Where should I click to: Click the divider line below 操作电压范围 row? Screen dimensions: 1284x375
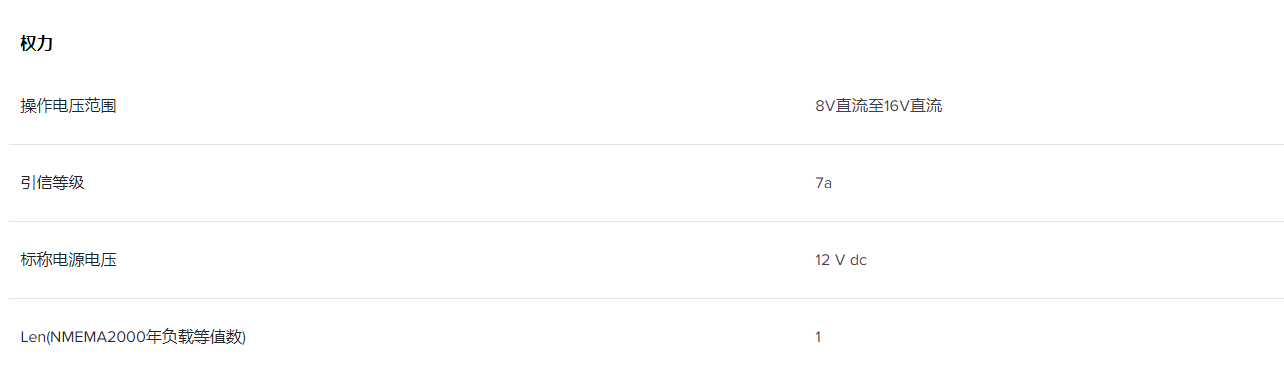click(646, 144)
